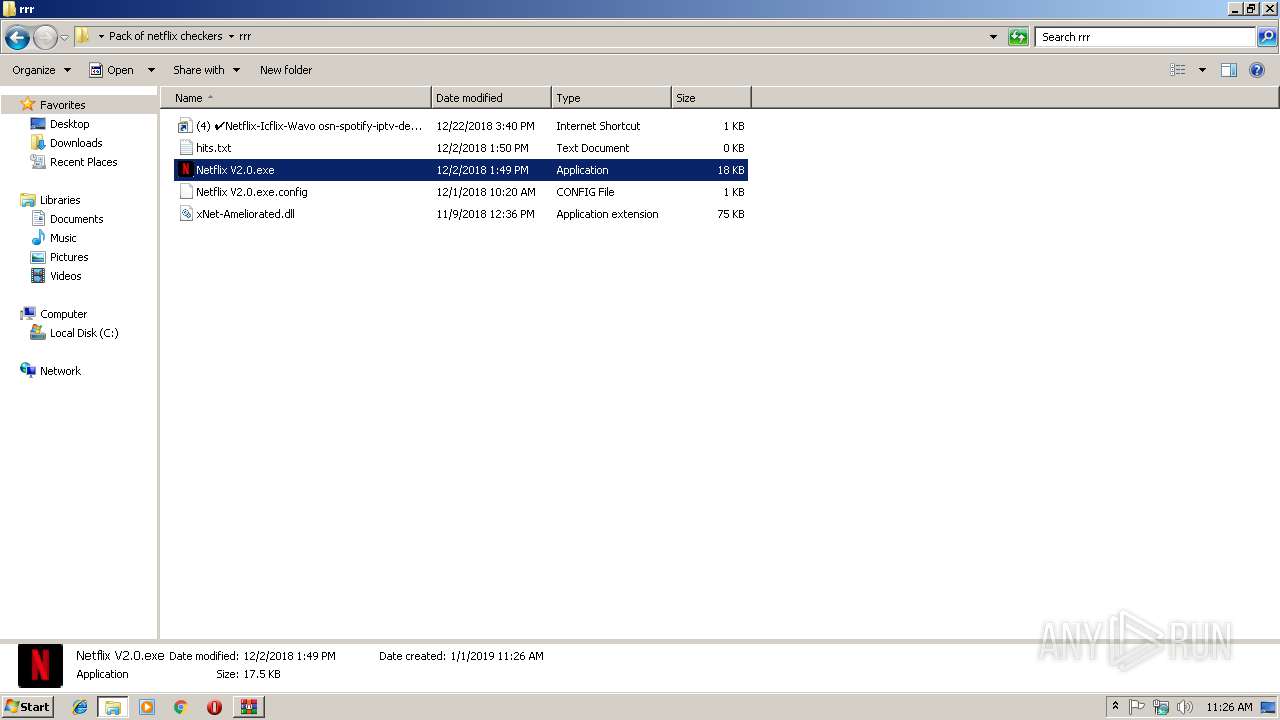Click the Change your view icon
The image size is (1280, 720).
(1178, 70)
